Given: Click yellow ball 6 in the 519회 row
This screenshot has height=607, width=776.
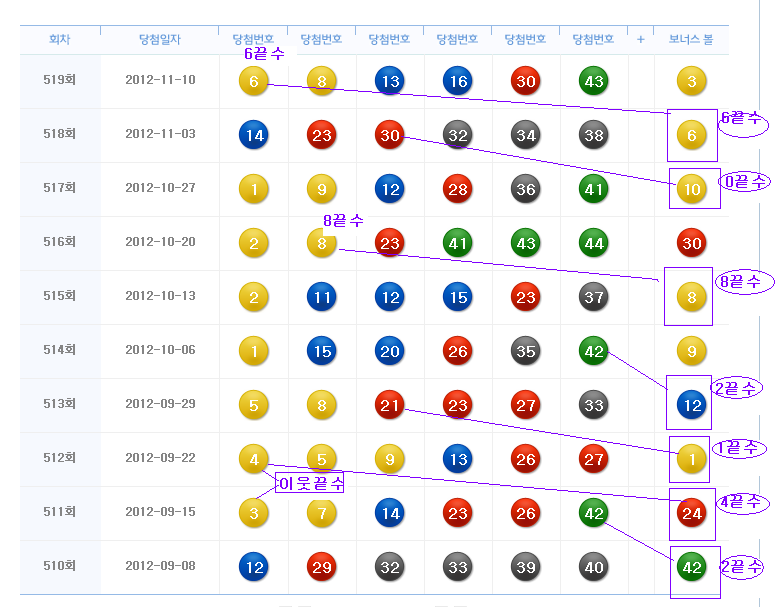Looking at the screenshot, I should 254,82.
